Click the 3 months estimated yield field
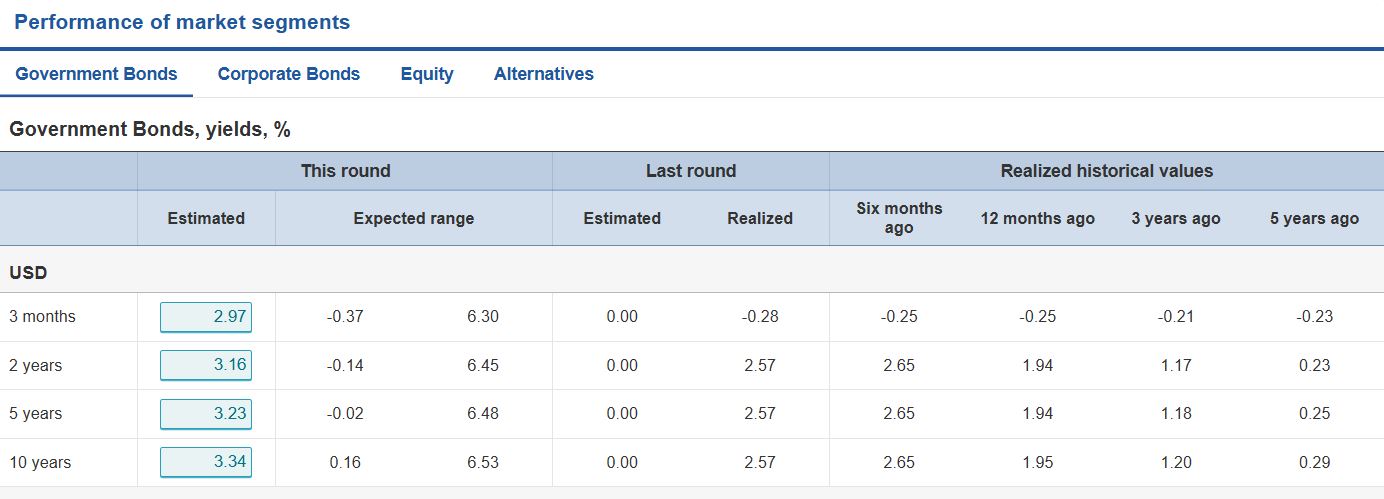Screen dimensions: 1384x499 pos(206,317)
